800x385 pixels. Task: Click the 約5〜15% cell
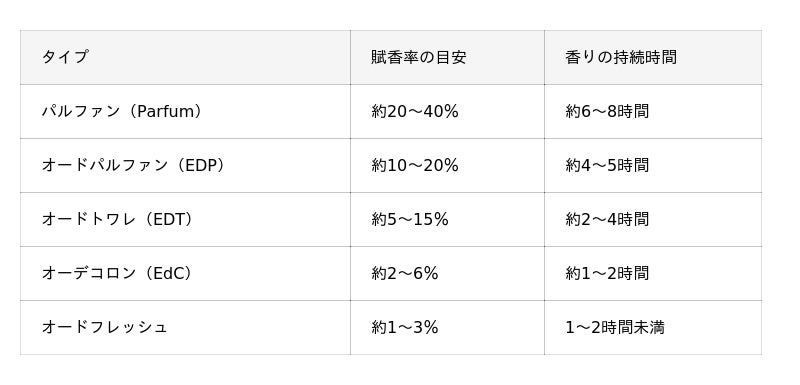(447, 220)
